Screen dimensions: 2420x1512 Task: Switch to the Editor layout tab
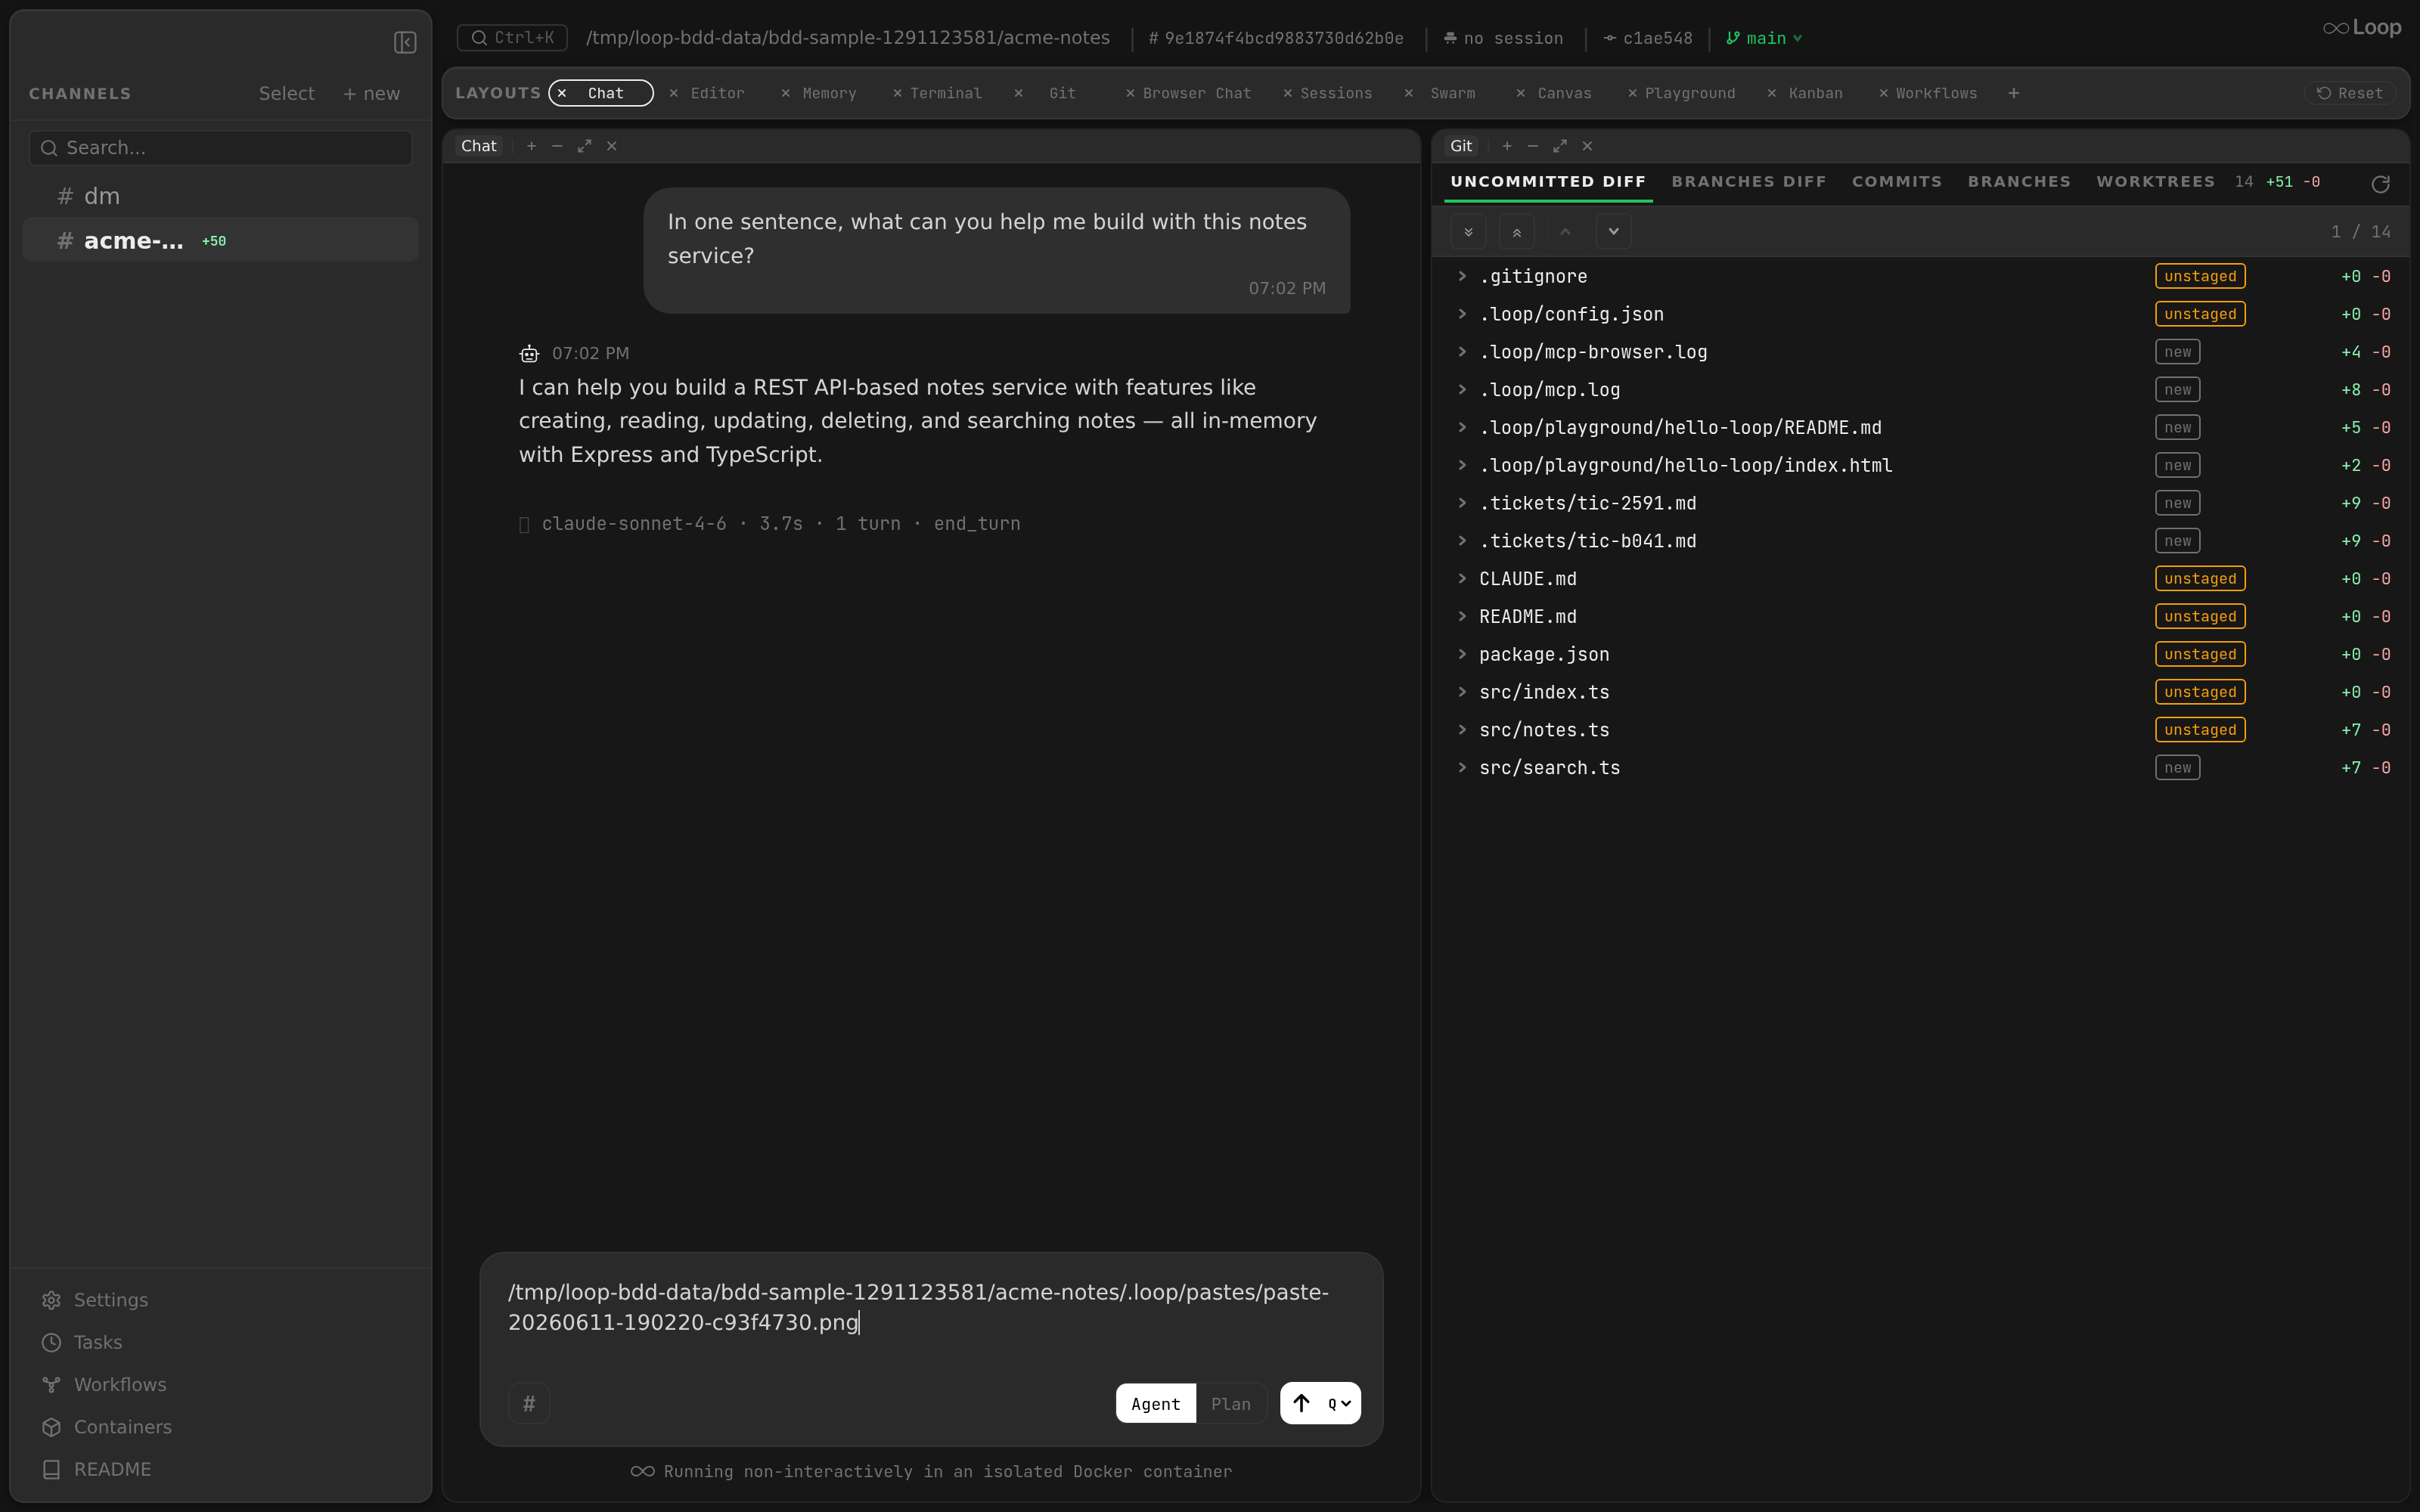tap(717, 93)
